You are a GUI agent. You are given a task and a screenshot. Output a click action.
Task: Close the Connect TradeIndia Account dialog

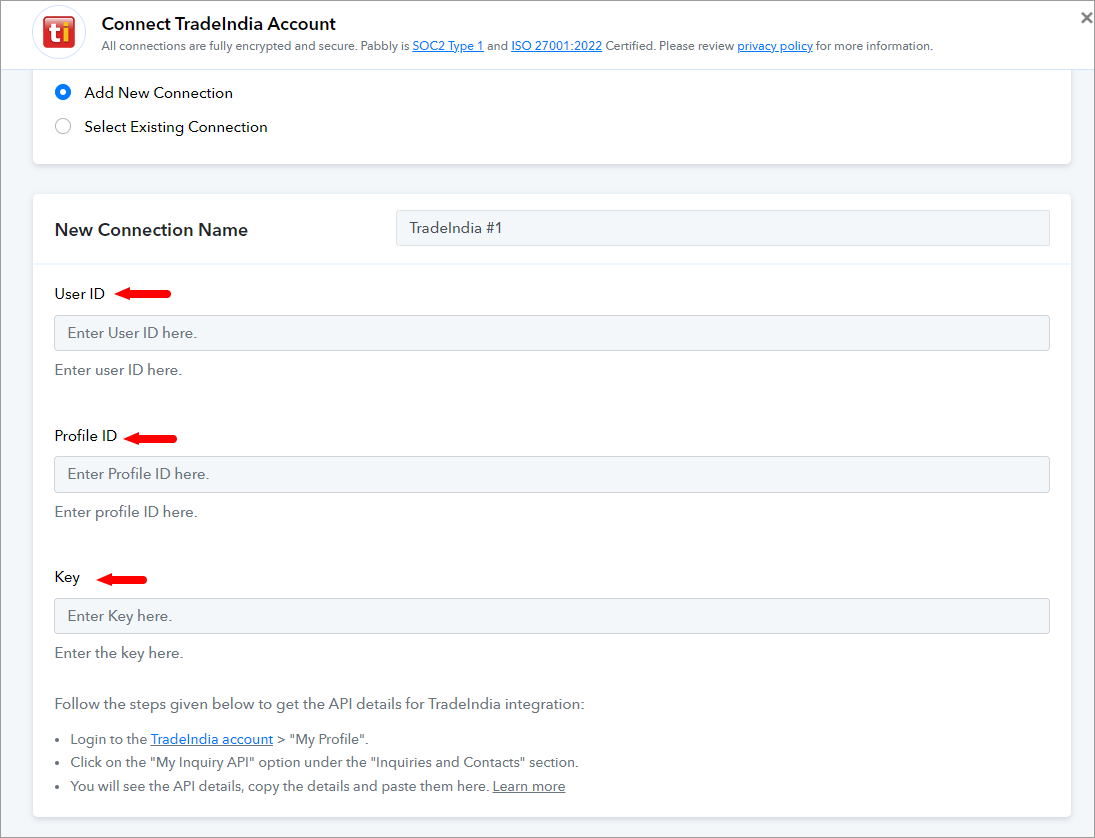tap(1086, 18)
